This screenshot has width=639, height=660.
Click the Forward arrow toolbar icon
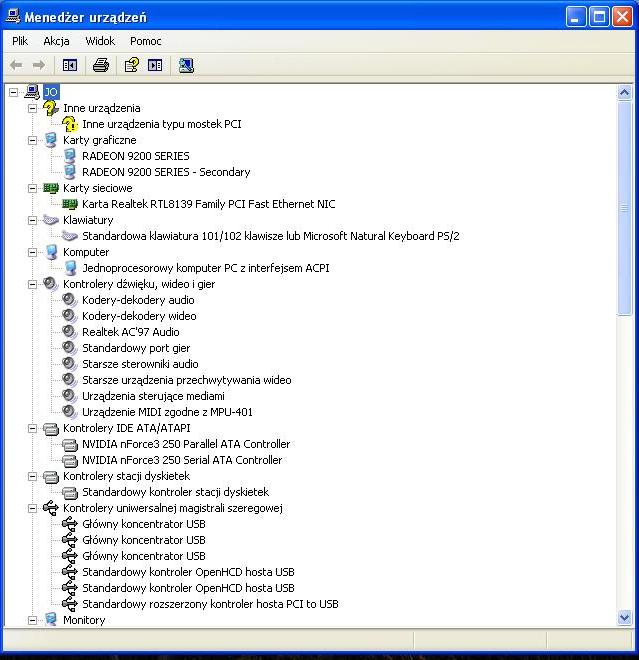39,65
